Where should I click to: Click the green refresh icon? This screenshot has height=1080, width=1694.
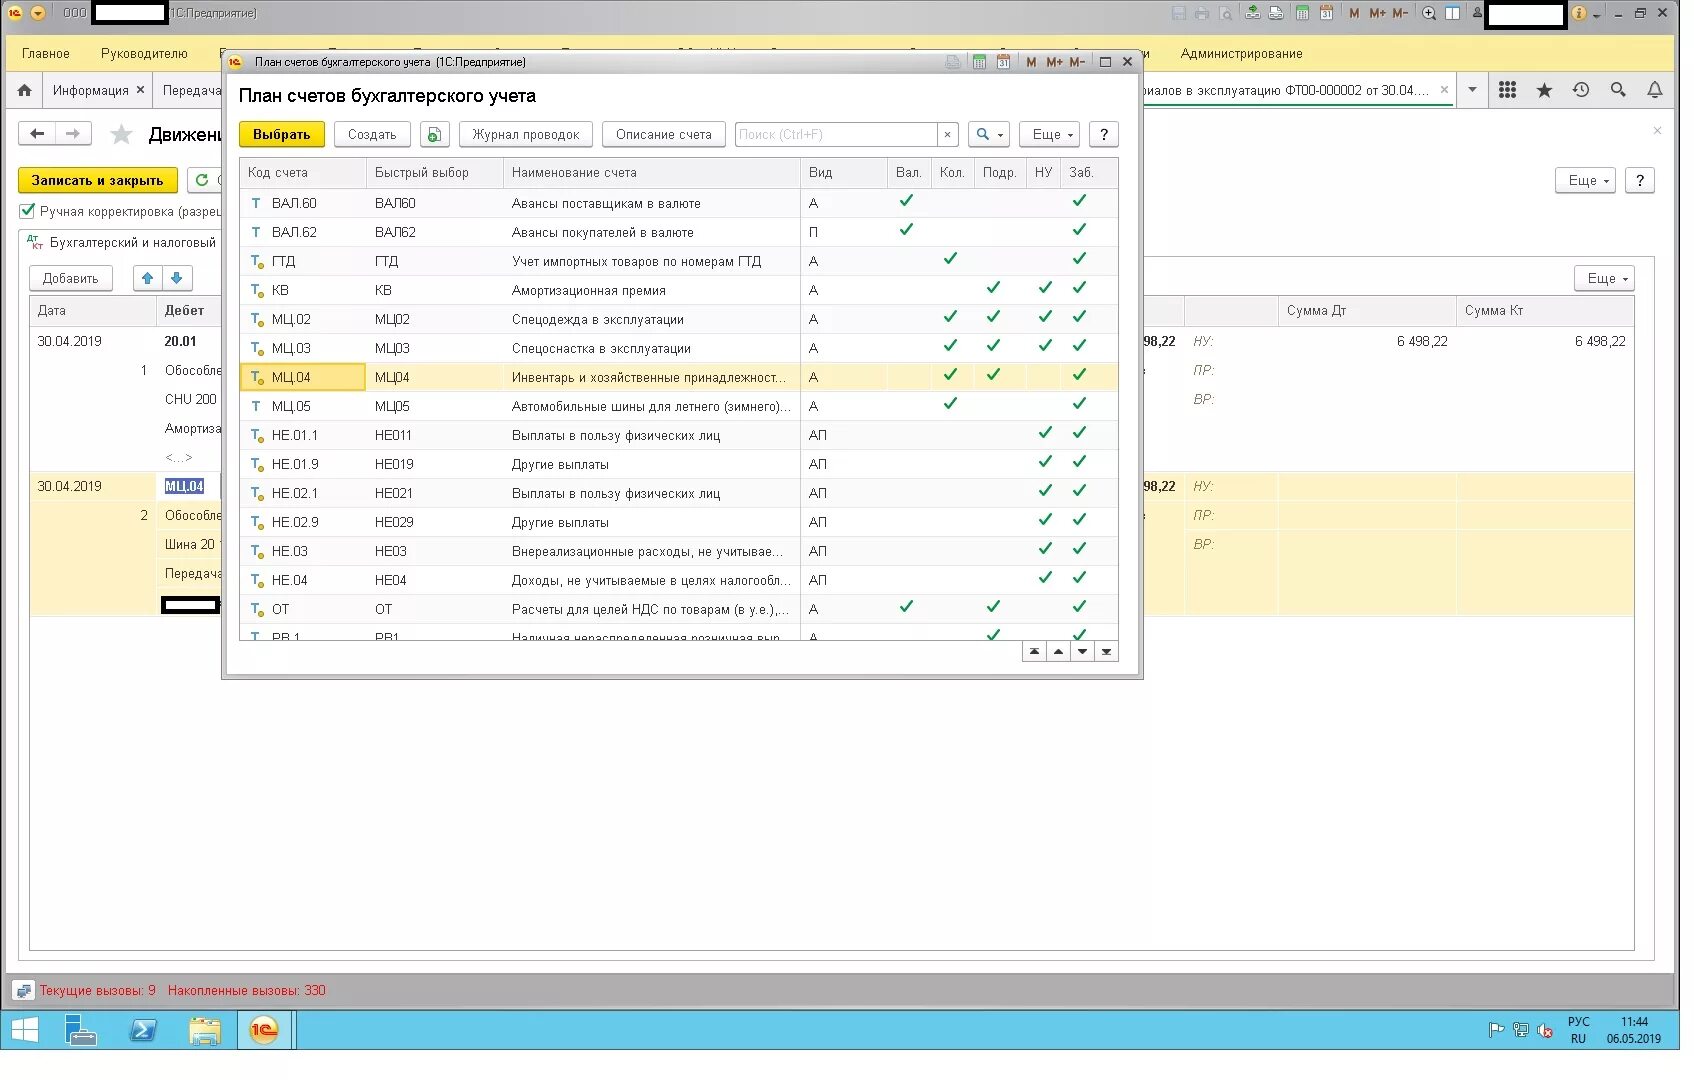coord(202,180)
